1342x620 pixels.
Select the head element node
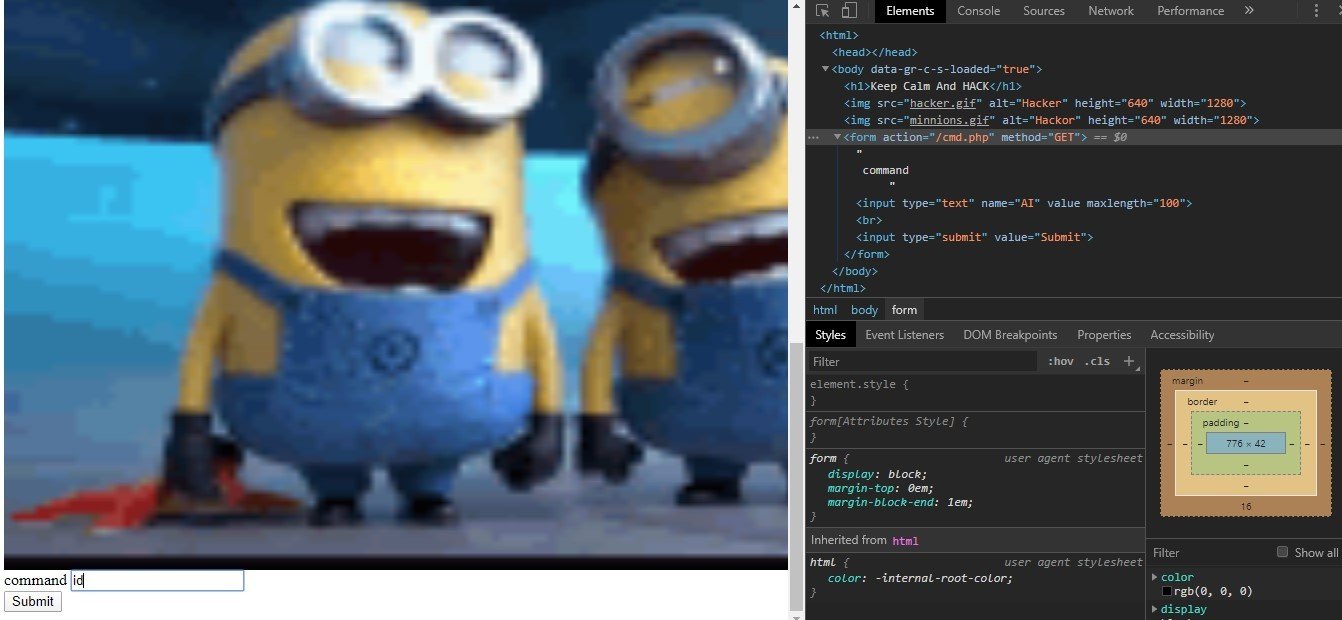(875, 52)
